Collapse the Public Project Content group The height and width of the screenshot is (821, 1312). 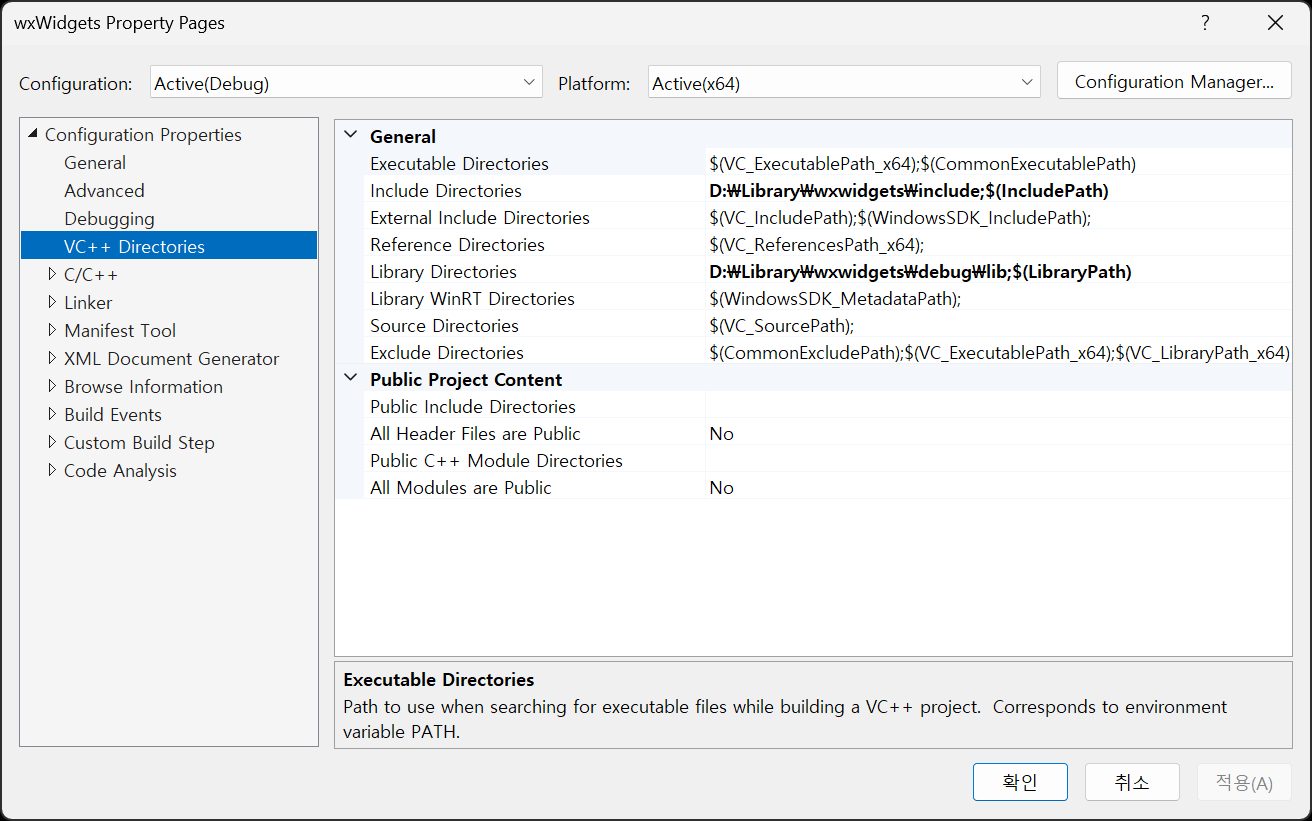click(x=350, y=379)
